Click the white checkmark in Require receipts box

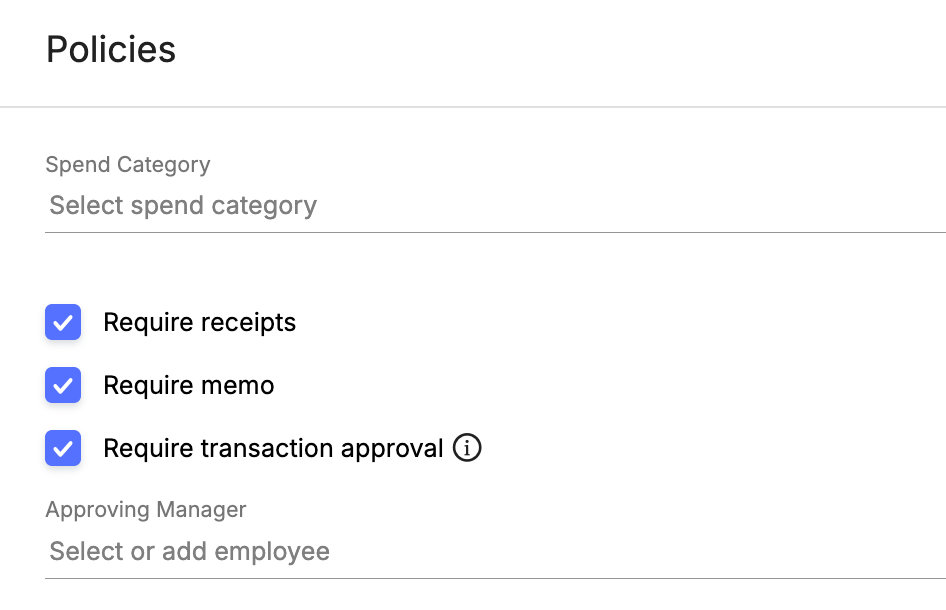pos(63,323)
